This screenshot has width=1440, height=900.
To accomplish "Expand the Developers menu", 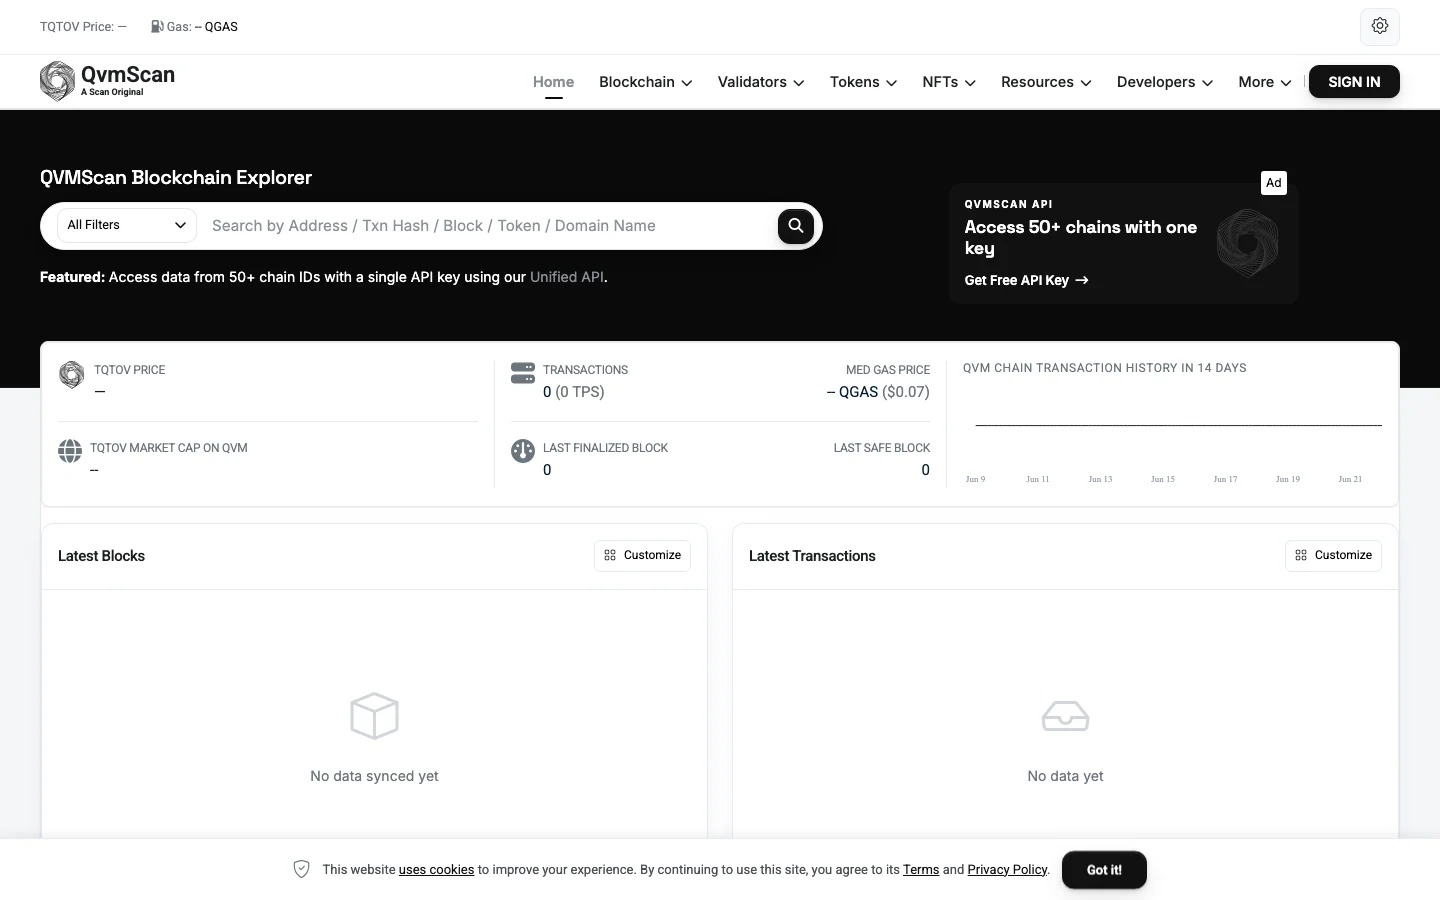I will click(1164, 82).
